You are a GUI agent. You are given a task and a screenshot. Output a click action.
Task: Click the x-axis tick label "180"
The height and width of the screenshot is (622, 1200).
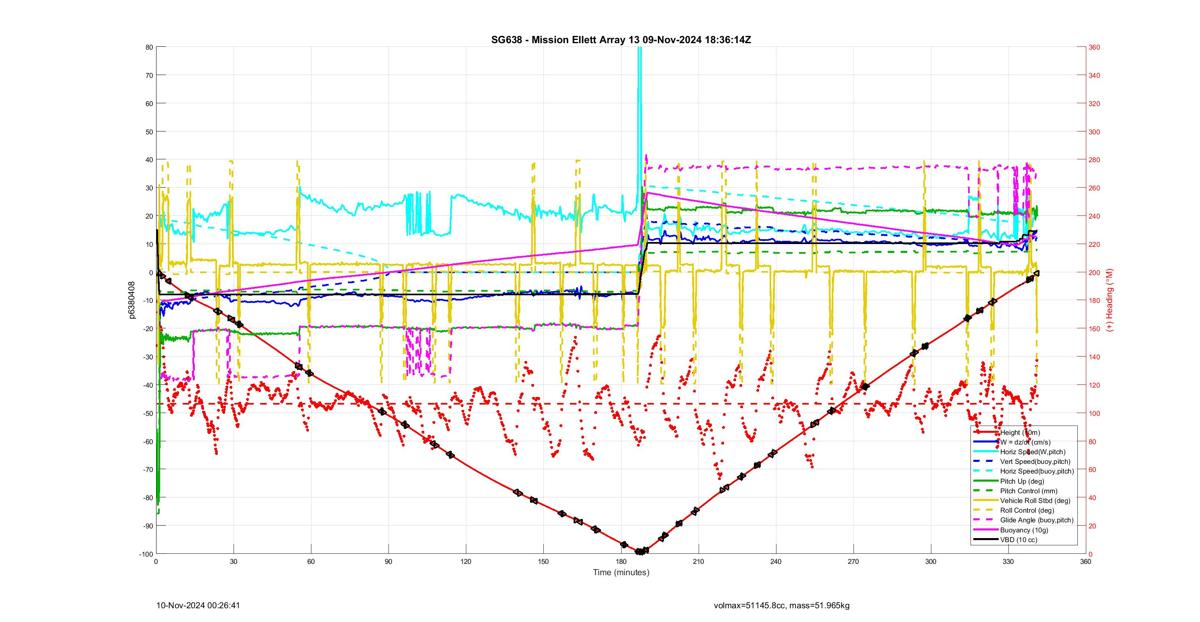point(621,562)
